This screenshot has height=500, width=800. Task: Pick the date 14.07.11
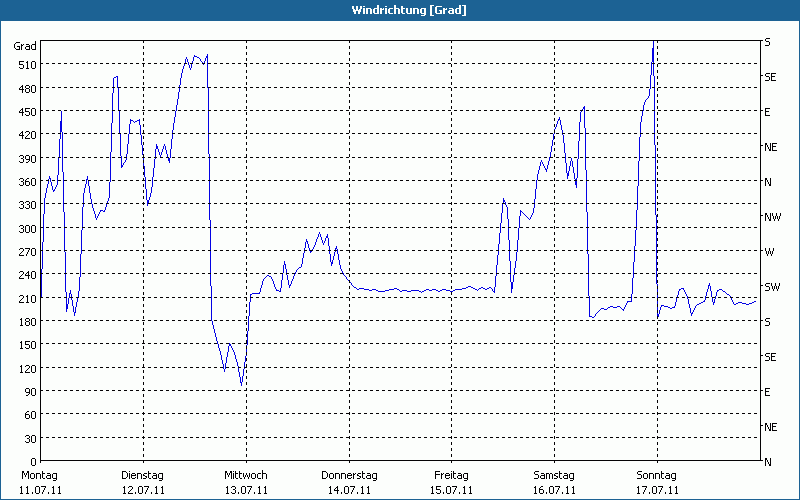[x=349, y=490]
